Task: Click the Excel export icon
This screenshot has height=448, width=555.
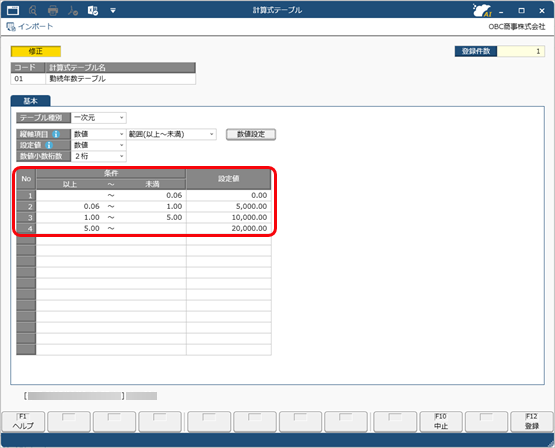Action: (93, 11)
